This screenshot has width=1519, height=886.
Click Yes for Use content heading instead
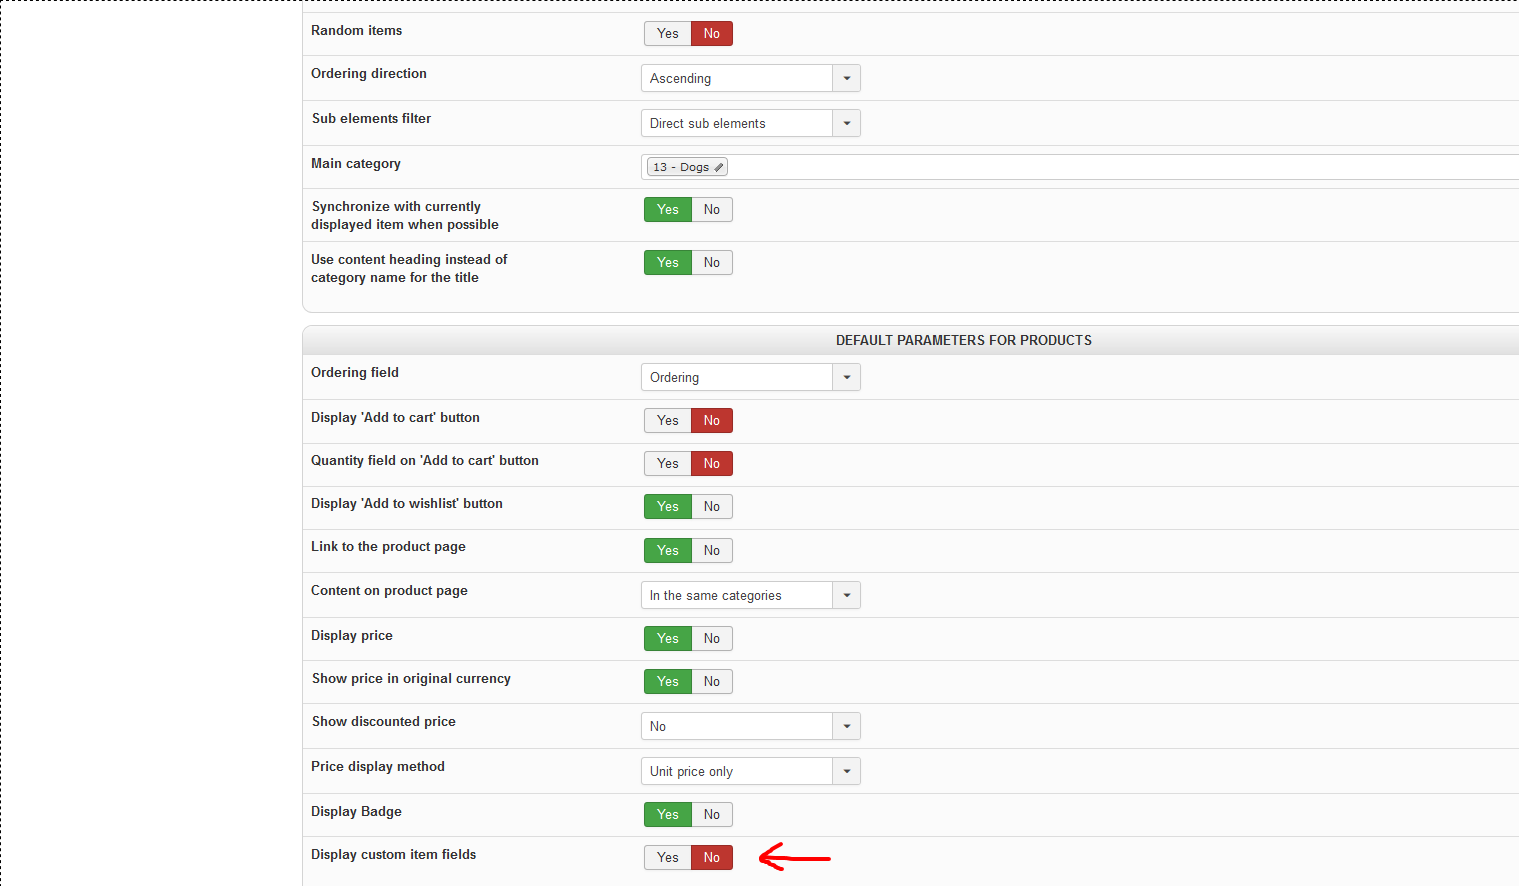tap(668, 263)
